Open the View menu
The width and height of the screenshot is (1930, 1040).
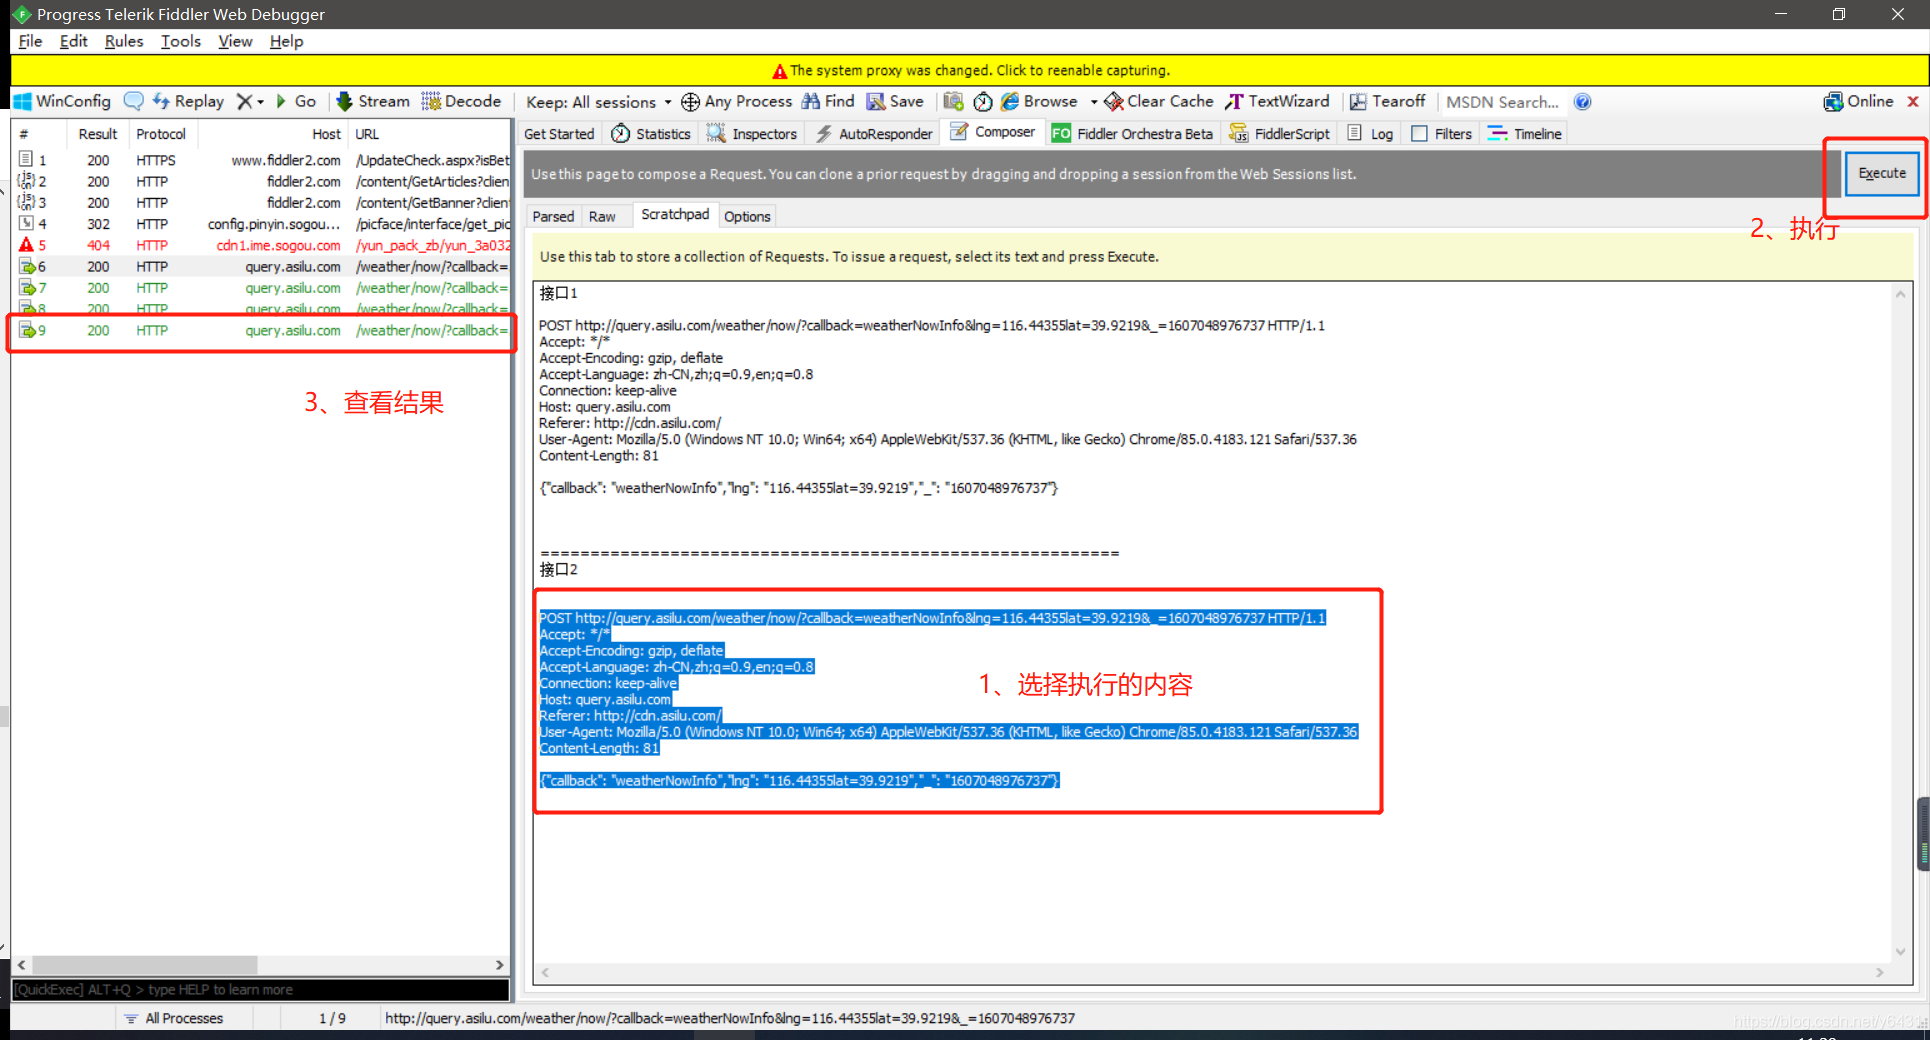point(235,41)
